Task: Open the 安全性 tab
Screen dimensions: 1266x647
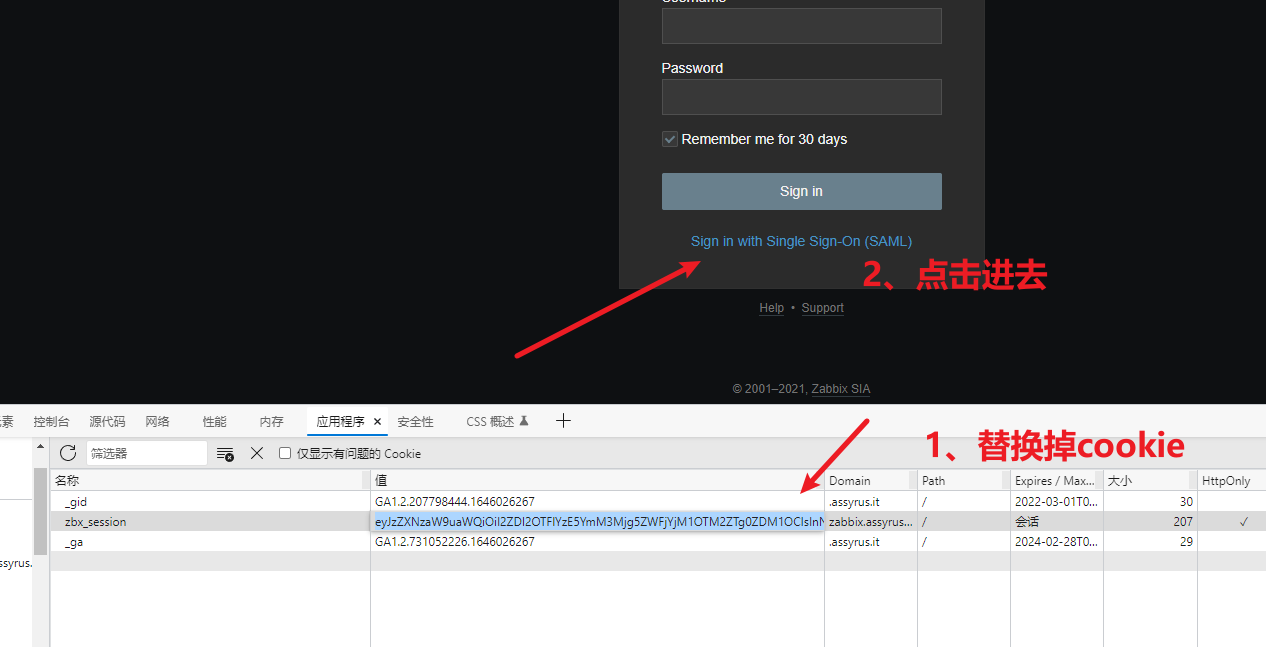Action: click(416, 422)
